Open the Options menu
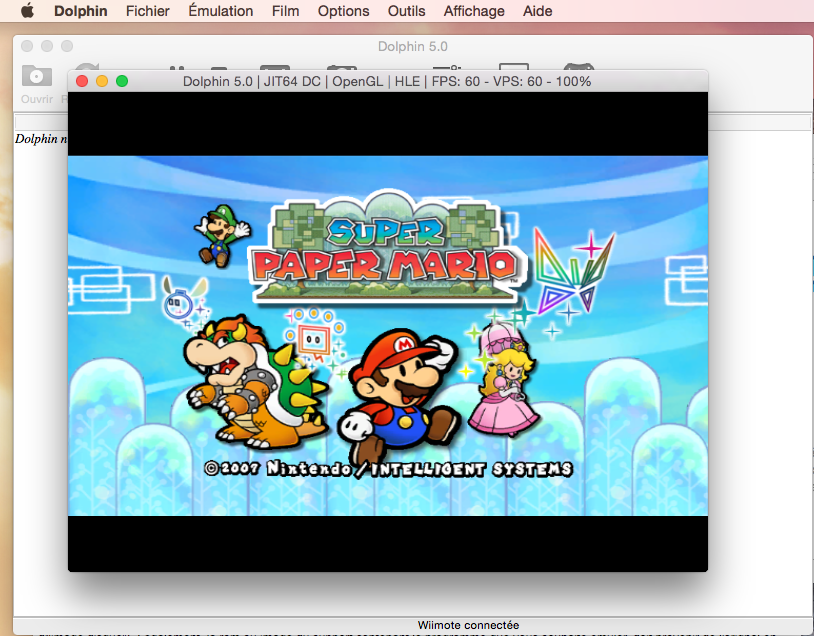Image resolution: width=814 pixels, height=636 pixels. (x=343, y=11)
